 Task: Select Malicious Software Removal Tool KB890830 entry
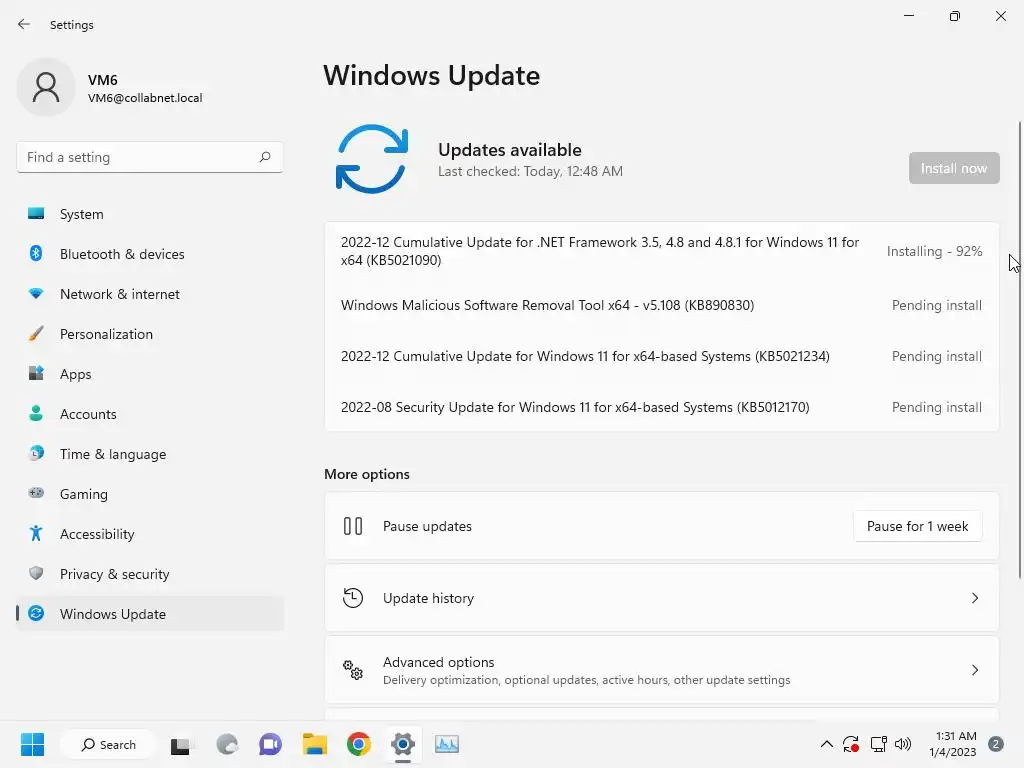[547, 305]
